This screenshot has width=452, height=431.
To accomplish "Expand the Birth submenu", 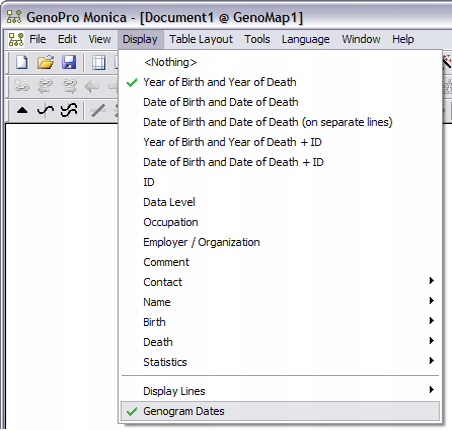I will [x=280, y=322].
